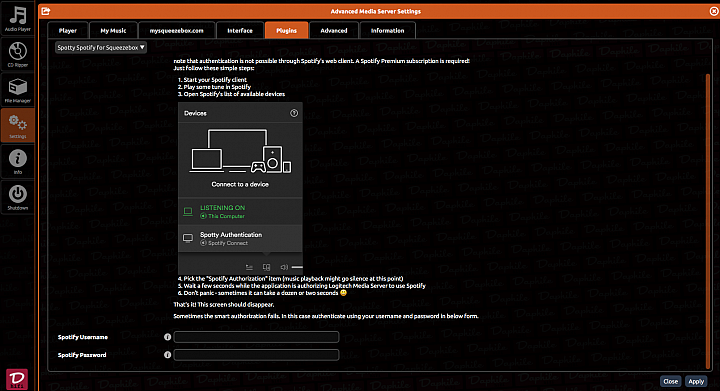Click the Daphile logo icon
Image resolution: width=720 pixels, height=391 pixels.
coord(17,380)
